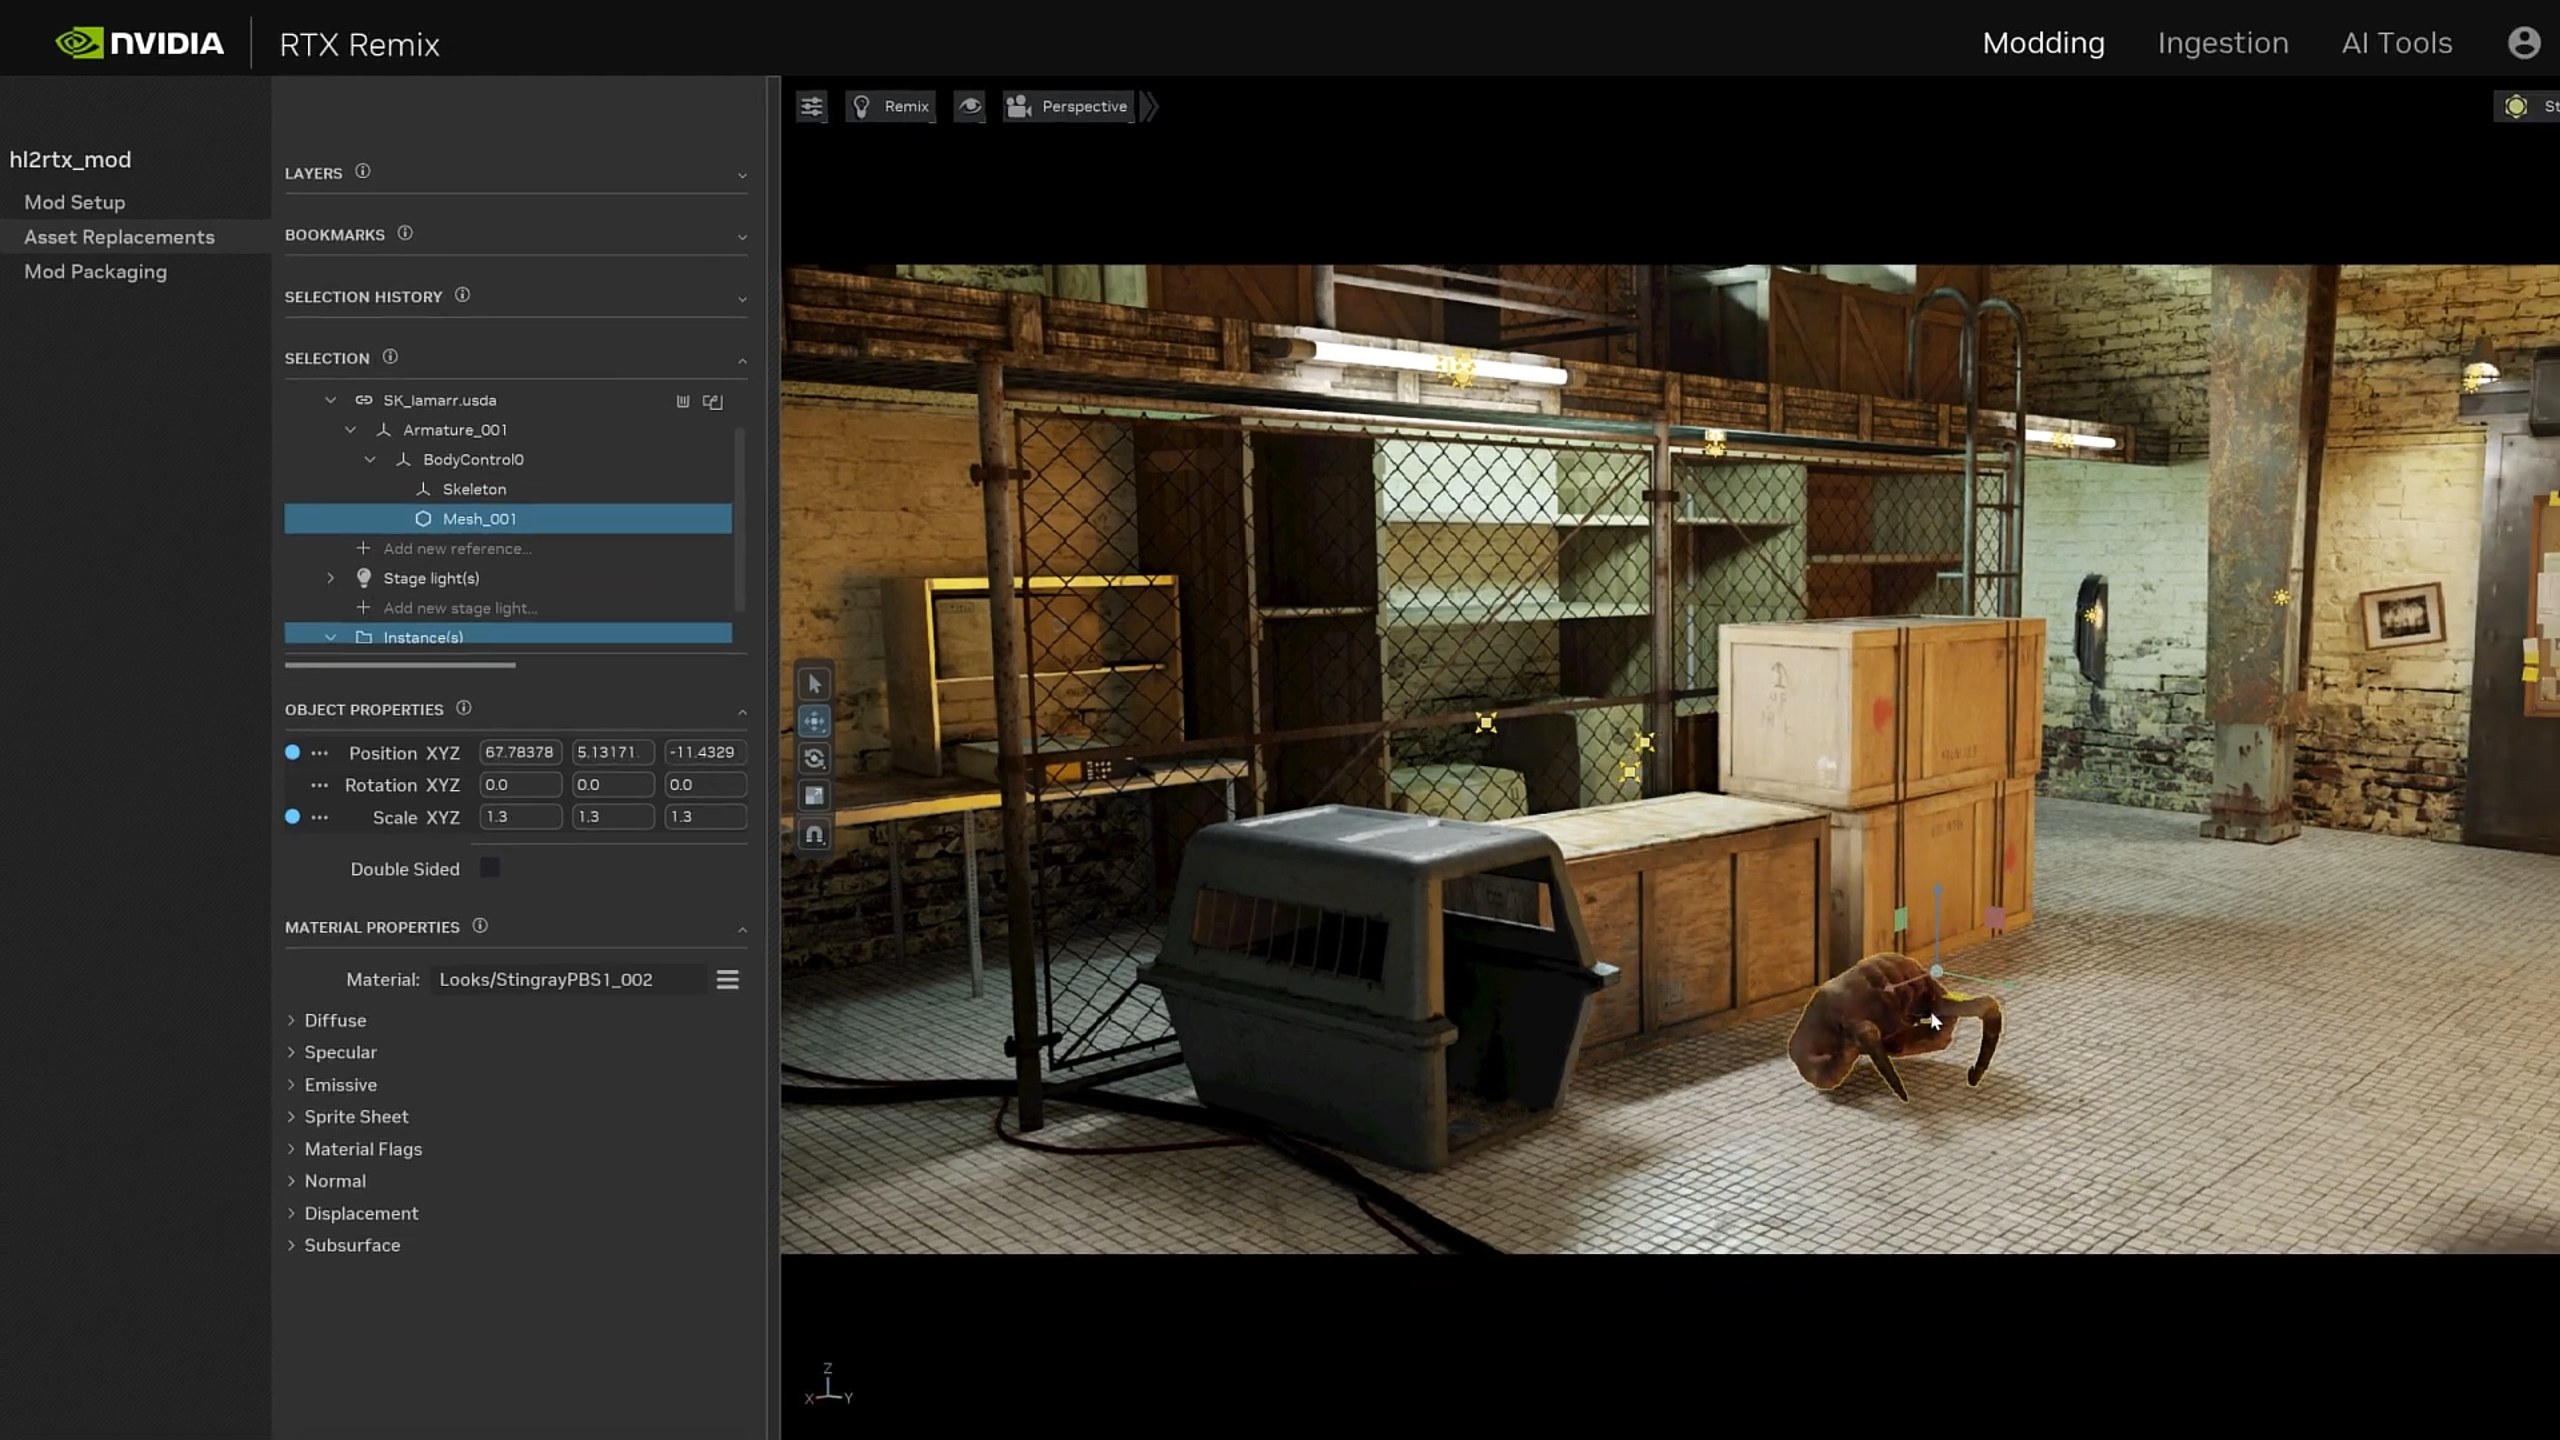The image size is (2560, 1440).
Task: Click the Scale X input field
Action: pos(520,817)
